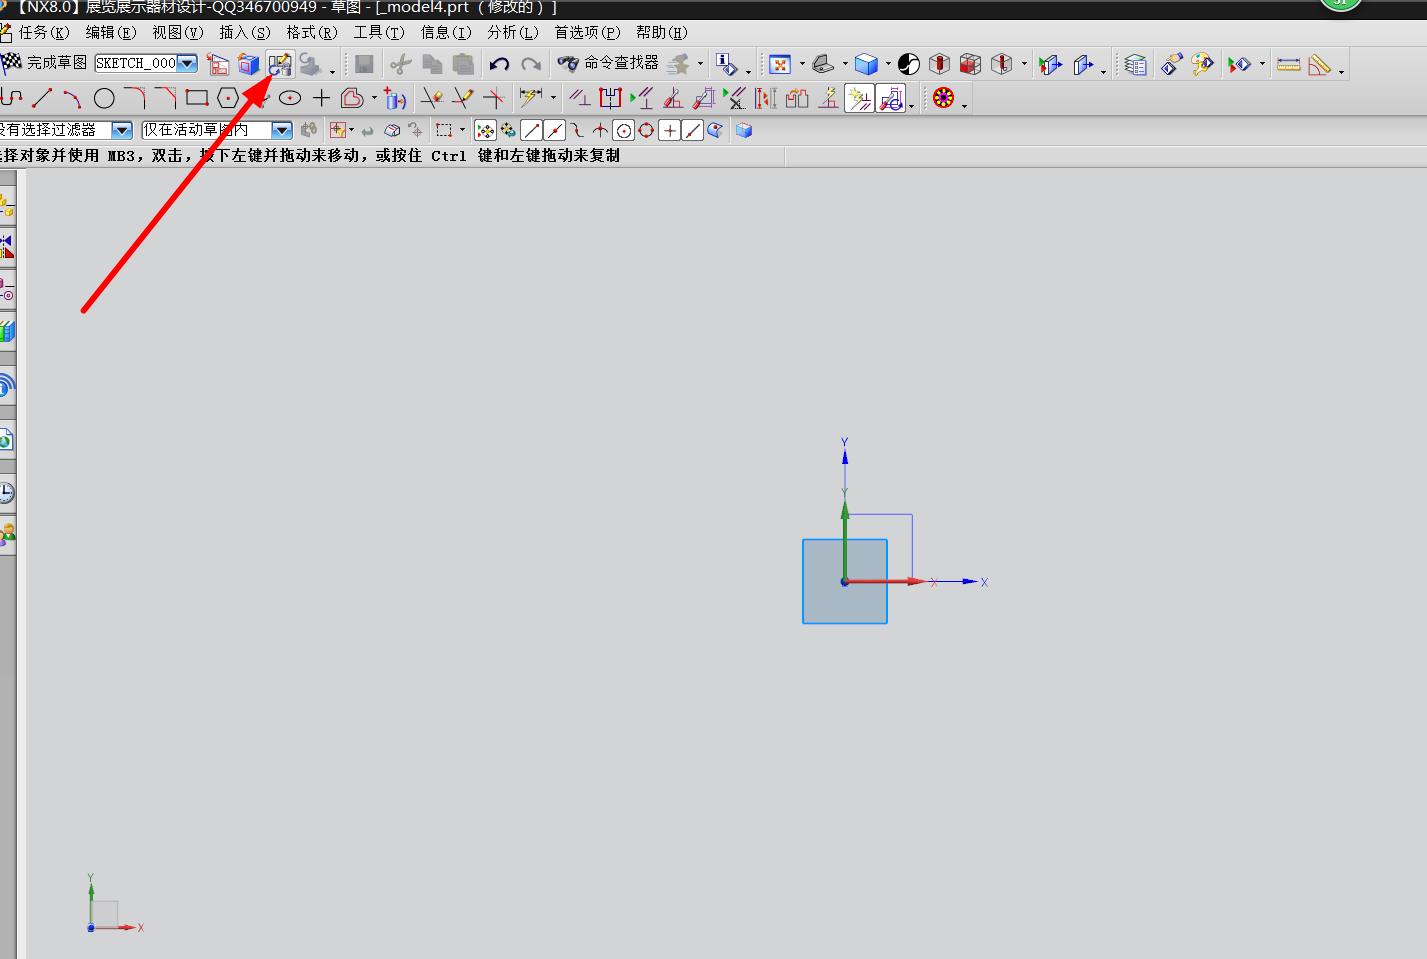This screenshot has width=1427, height=959.
Task: Open the 工具(T) menu
Action: [x=379, y=33]
